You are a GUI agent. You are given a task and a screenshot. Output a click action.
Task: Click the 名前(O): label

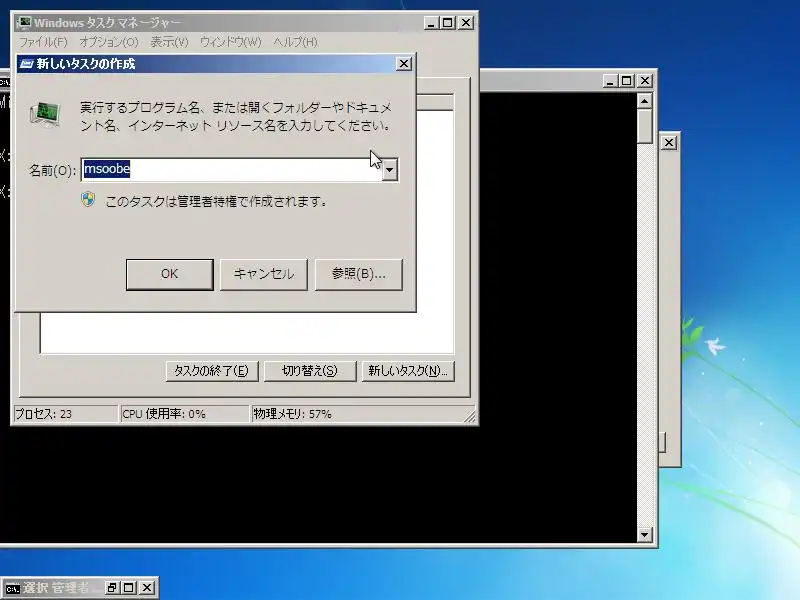[52, 170]
